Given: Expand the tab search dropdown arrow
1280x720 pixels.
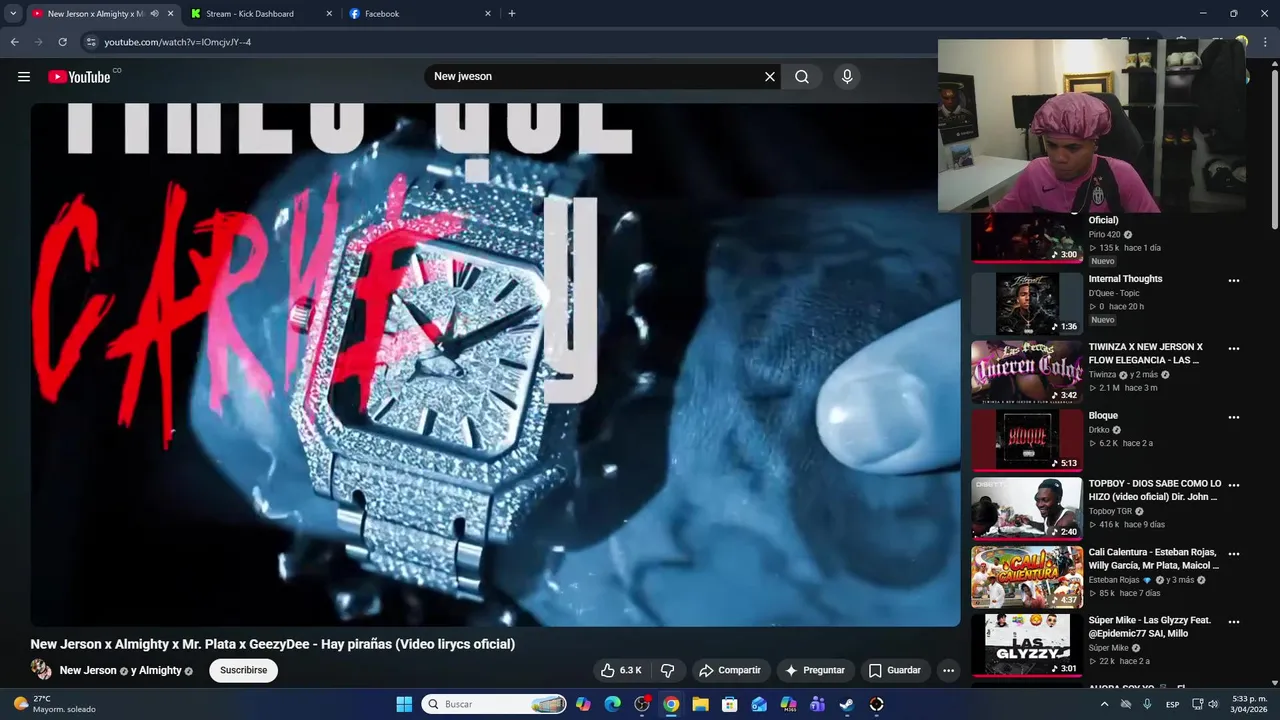Looking at the screenshot, I should tap(13, 14).
